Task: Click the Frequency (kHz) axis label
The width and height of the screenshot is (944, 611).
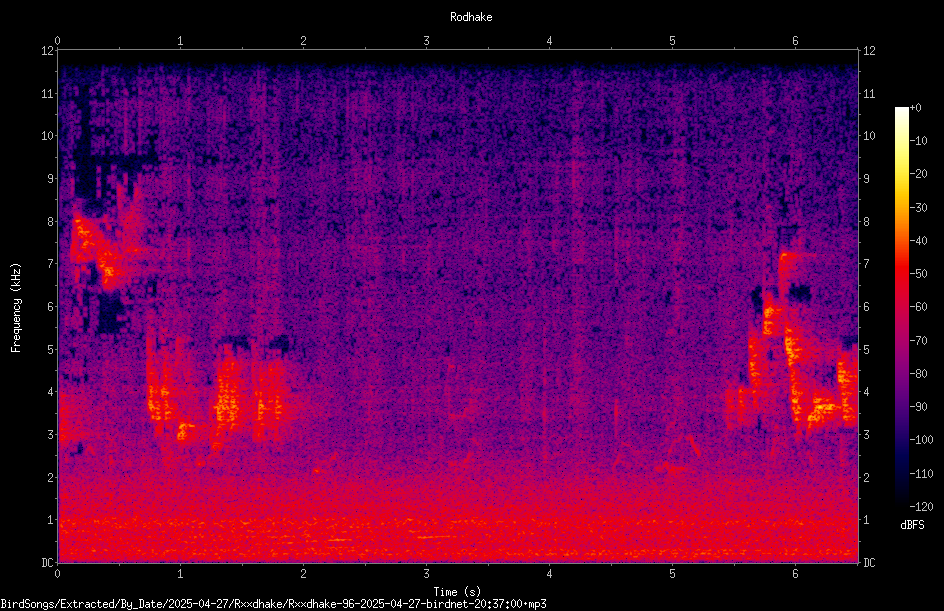Action: (x=16, y=307)
